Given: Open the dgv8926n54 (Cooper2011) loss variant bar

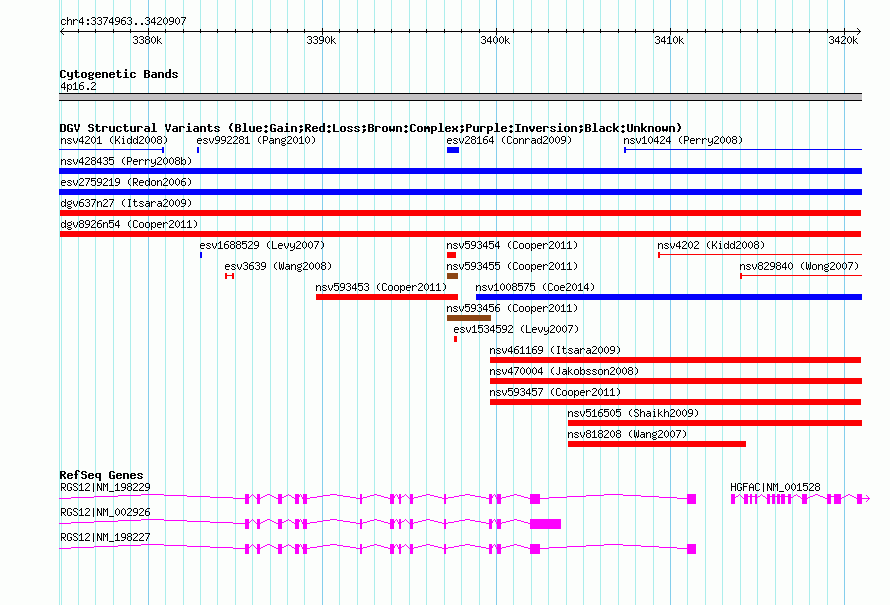Looking at the screenshot, I should click(460, 234).
